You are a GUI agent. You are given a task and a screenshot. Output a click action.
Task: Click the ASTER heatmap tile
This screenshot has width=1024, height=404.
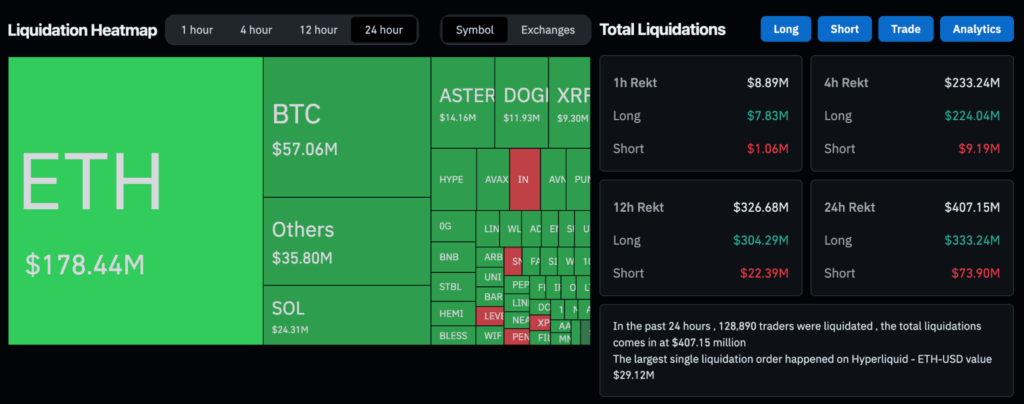(x=466, y=103)
